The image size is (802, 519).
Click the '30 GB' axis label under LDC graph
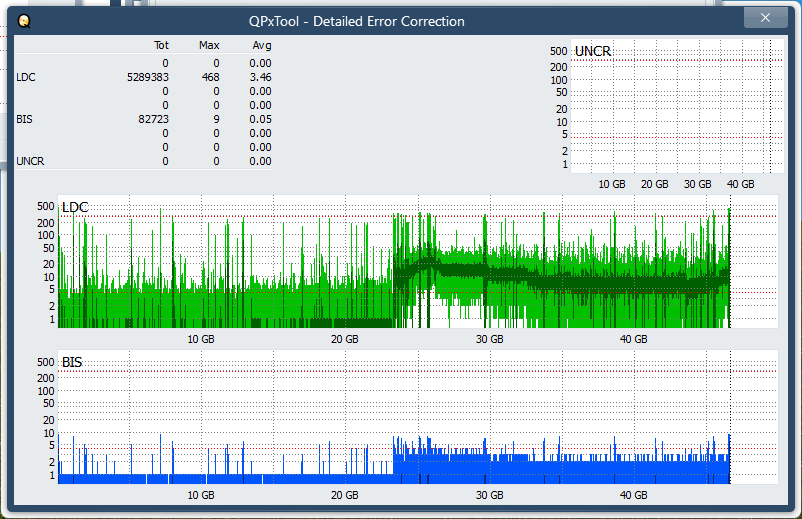tap(489, 339)
